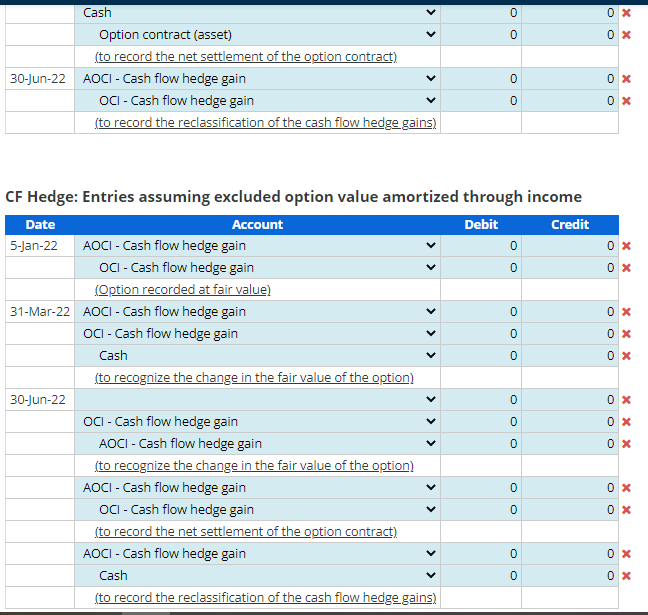
Task: Click Credit field of last Cash row, lower table
Action: (570, 576)
